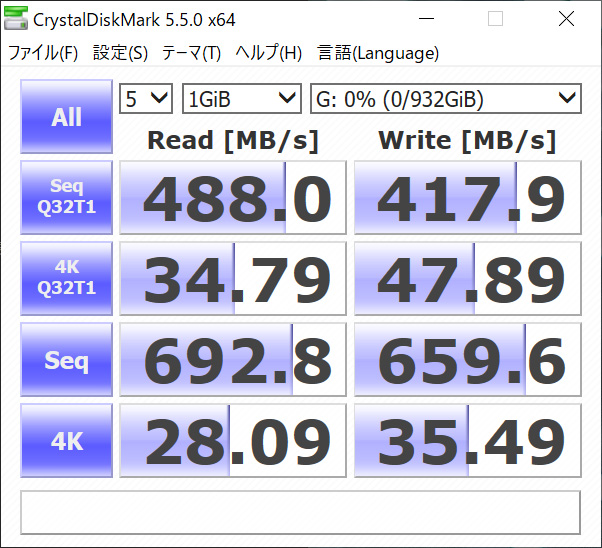The height and width of the screenshot is (548, 602).
Task: Select the 4K write result 35.49
Action: 468,440
